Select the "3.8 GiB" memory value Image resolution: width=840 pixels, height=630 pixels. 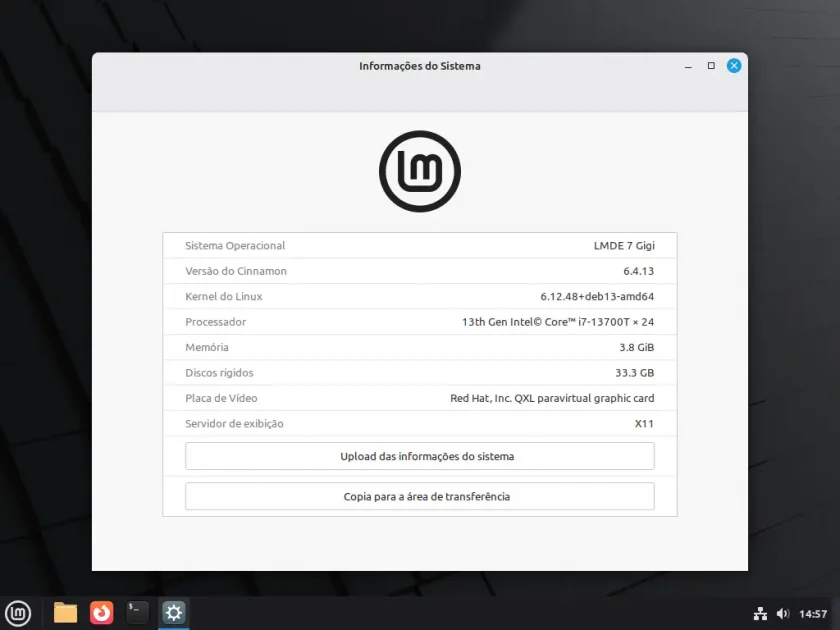coord(637,347)
